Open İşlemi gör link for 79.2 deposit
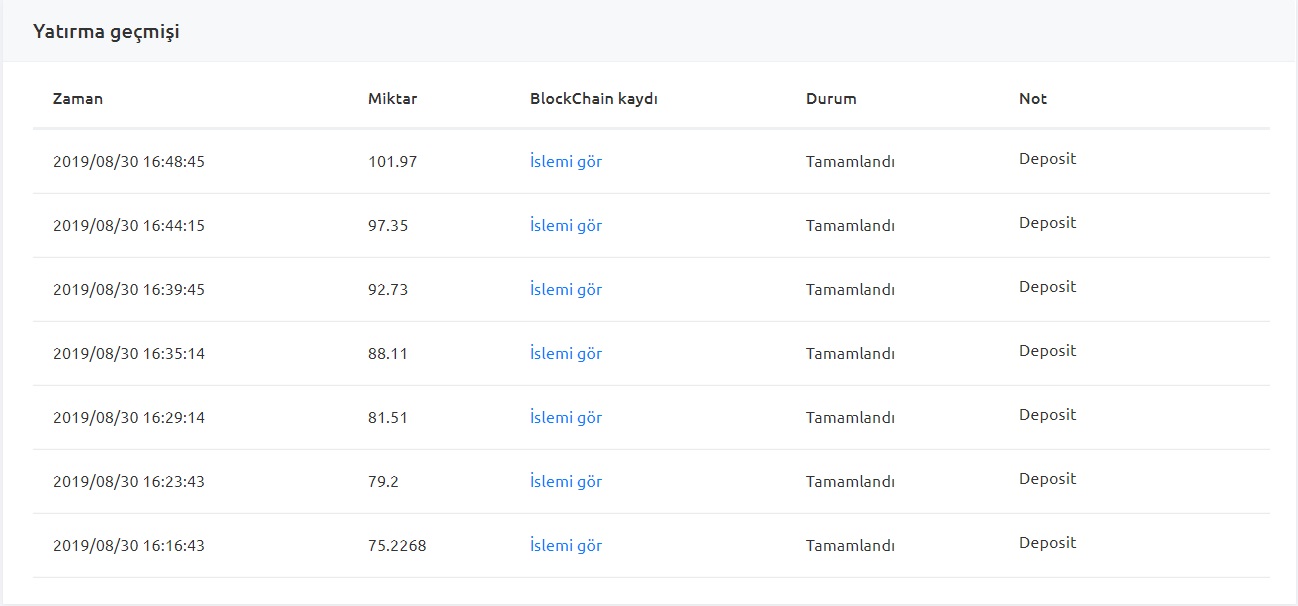 (x=566, y=481)
